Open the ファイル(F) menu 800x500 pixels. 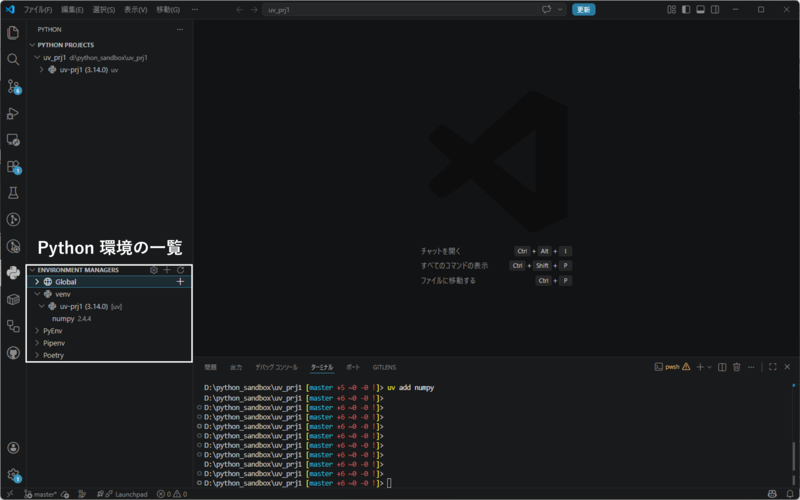pos(38,10)
